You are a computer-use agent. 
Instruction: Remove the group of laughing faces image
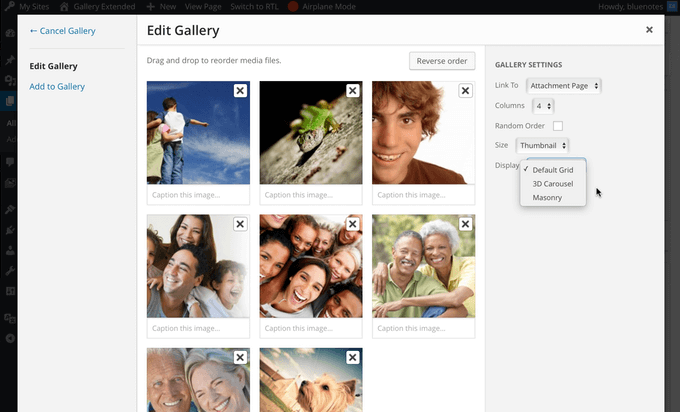point(353,224)
